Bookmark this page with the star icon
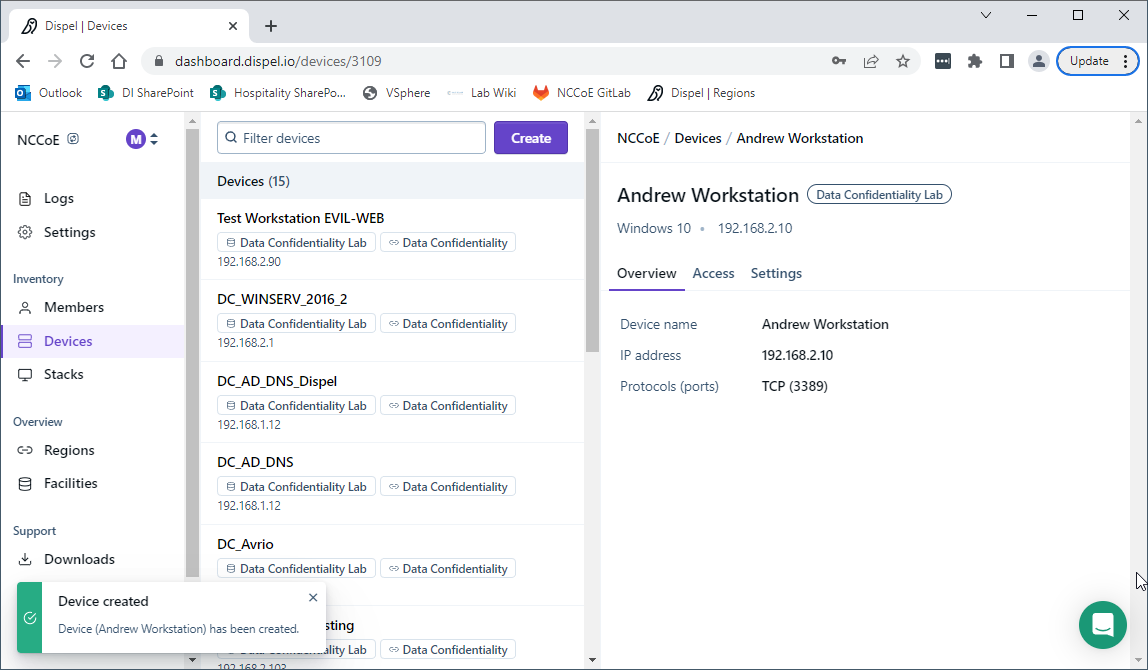Image resolution: width=1148 pixels, height=670 pixels. (903, 61)
